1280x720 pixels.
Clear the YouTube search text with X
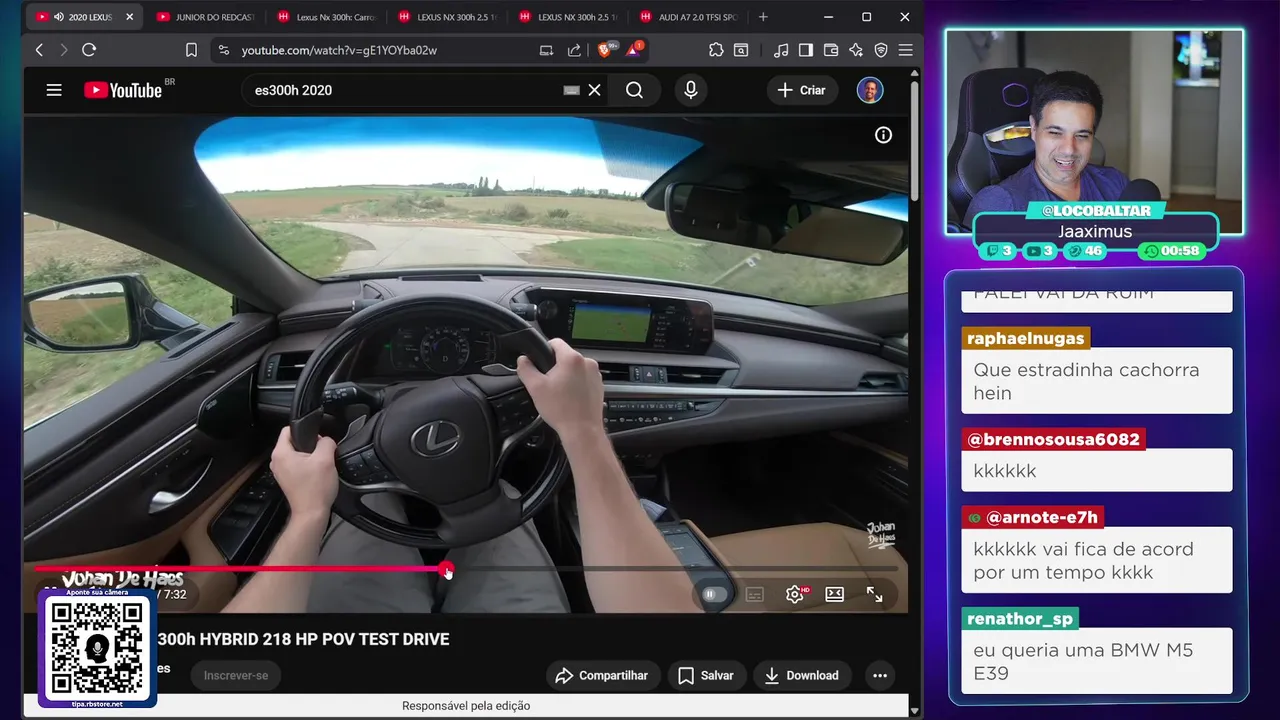(594, 90)
